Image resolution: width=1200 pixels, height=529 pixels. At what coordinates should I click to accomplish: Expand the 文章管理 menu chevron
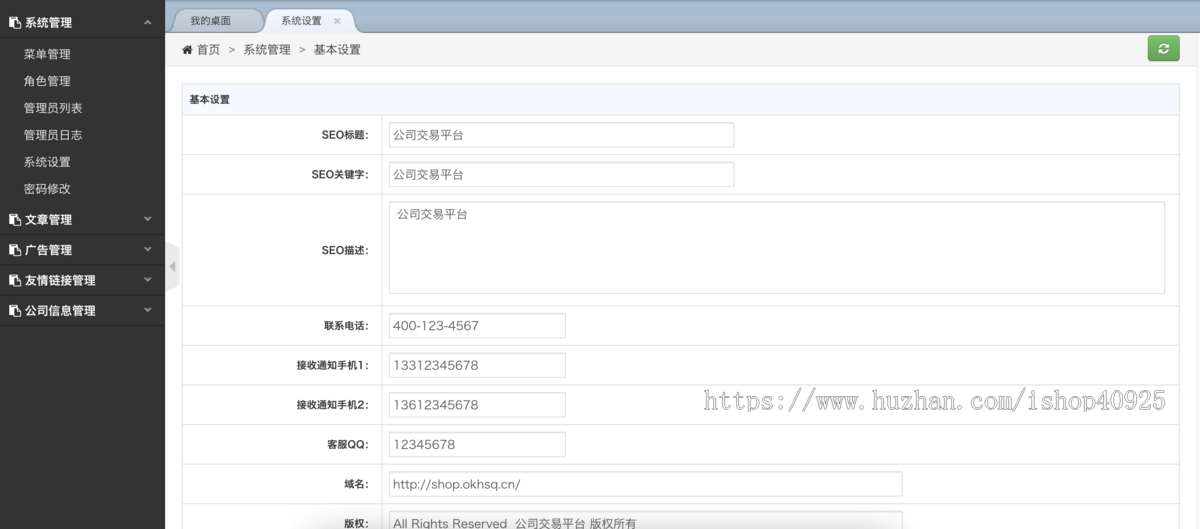point(148,219)
